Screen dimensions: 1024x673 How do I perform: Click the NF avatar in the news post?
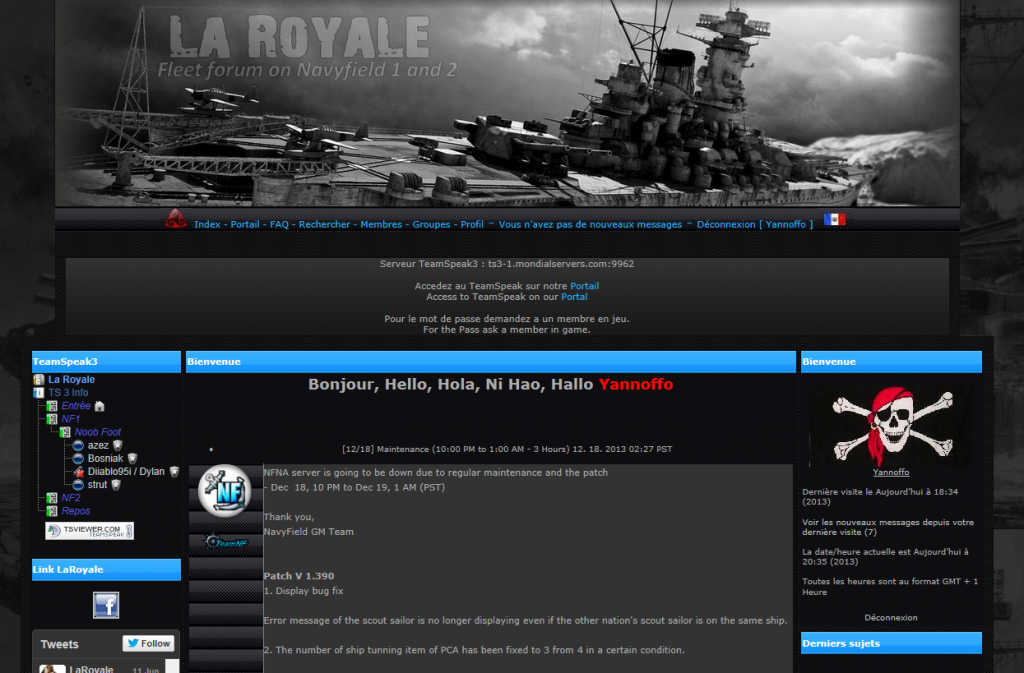coord(225,491)
